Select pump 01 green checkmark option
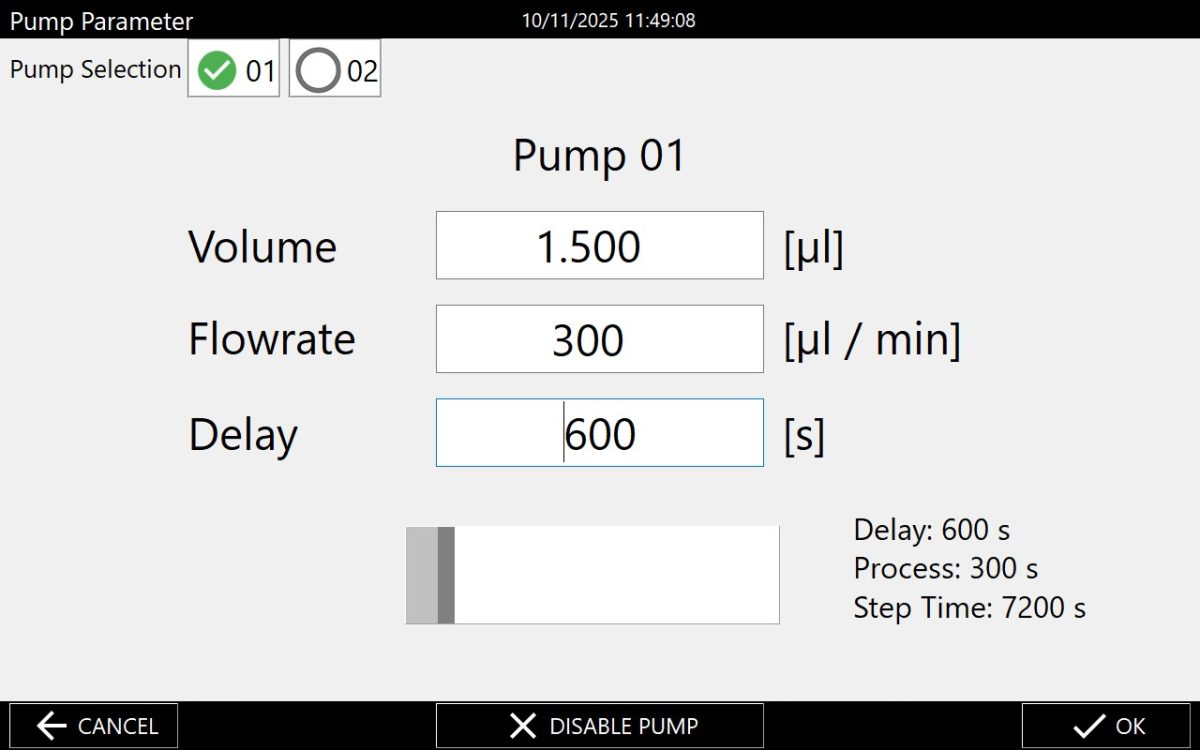The height and width of the screenshot is (750, 1200). click(217, 71)
